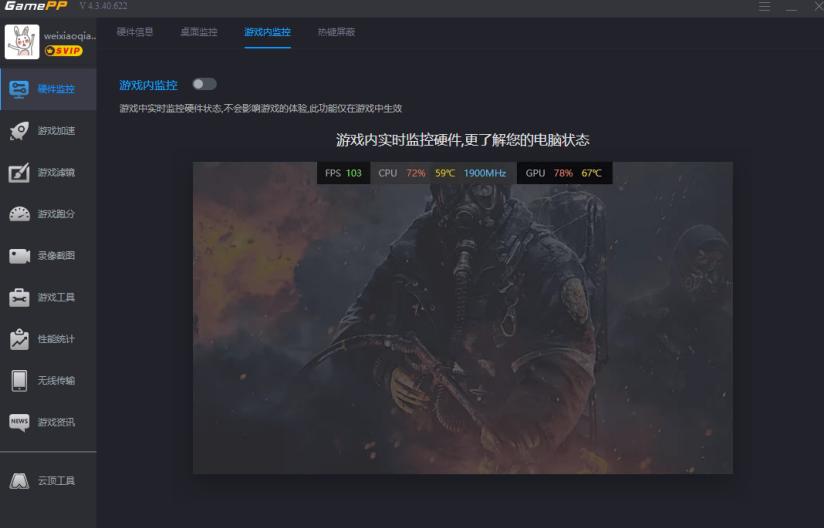The height and width of the screenshot is (528, 824).
Task: Minimize the GamePP window
Action: [x=791, y=7]
